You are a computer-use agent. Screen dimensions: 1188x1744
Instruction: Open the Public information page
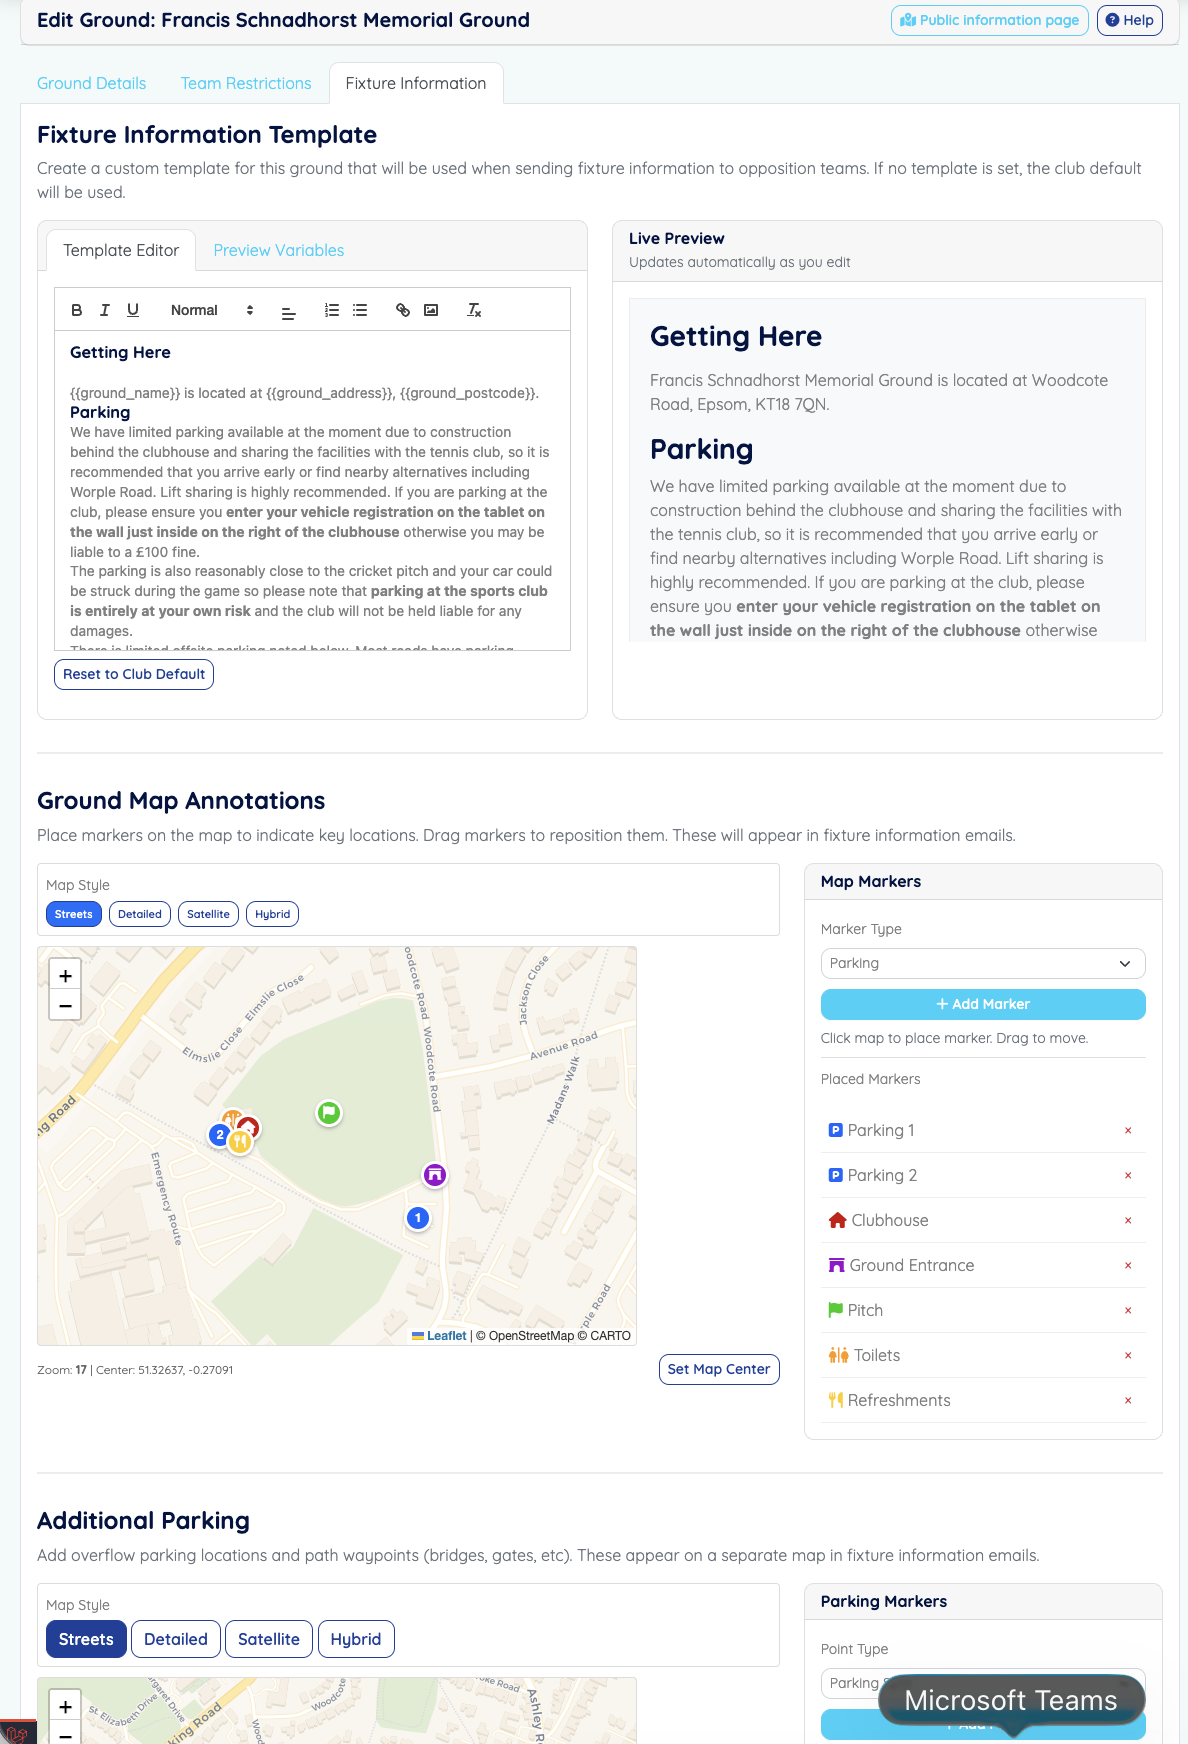tap(990, 20)
